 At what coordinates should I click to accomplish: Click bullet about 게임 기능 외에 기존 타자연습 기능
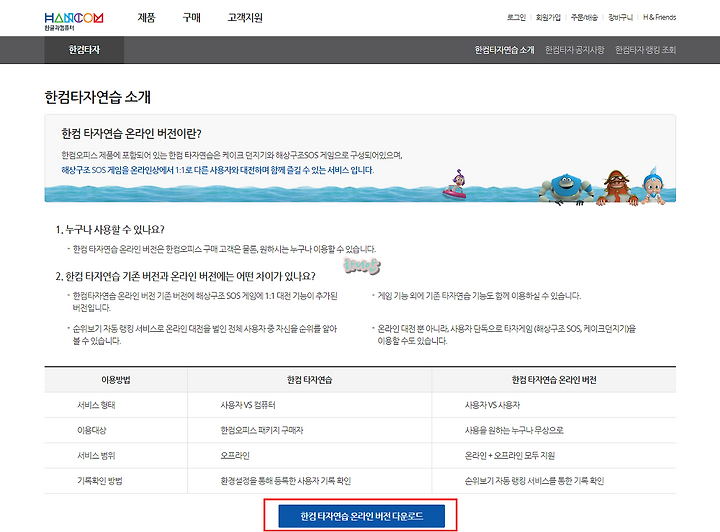pos(479,296)
